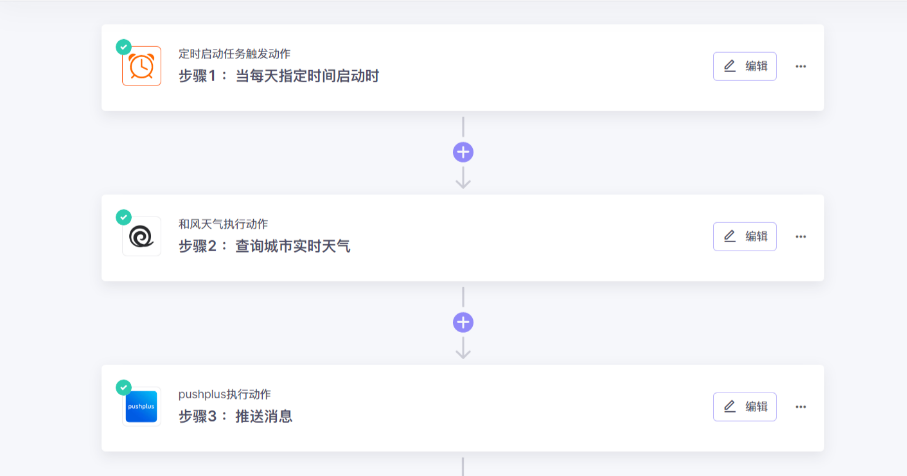Click the 定时启动任务触发动作 label
The width and height of the screenshot is (907, 476).
point(234,54)
